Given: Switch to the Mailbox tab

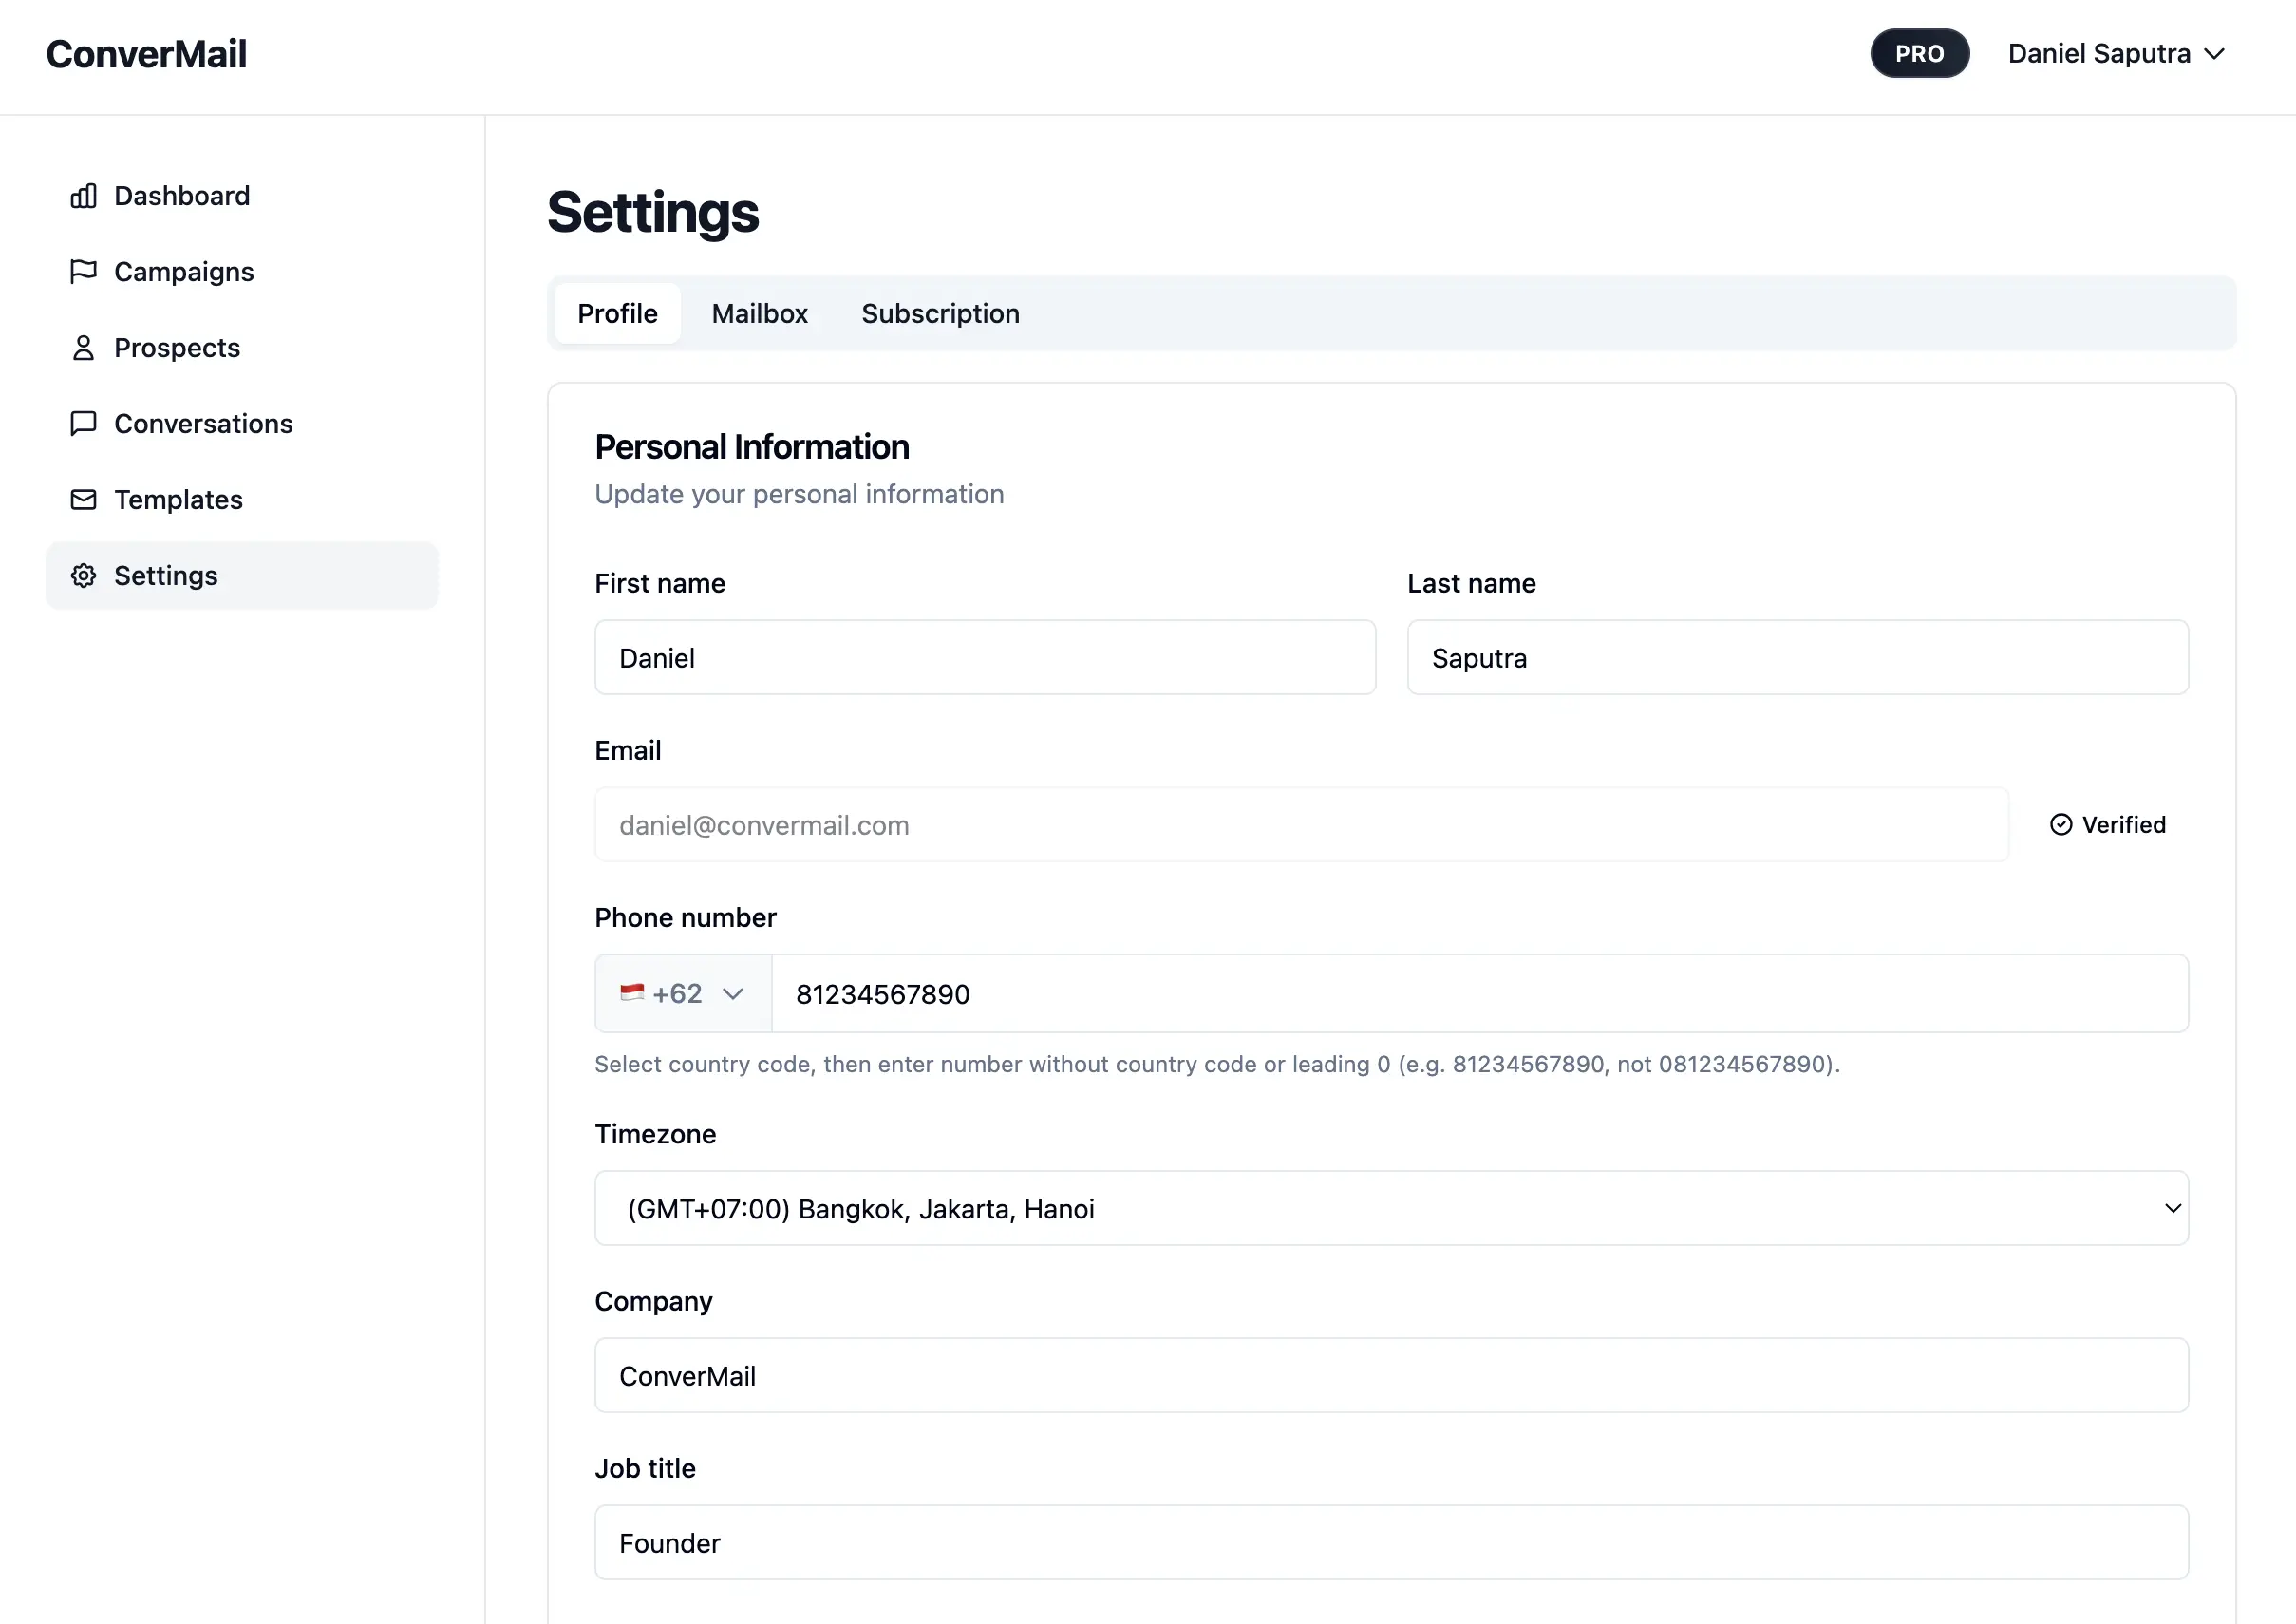Looking at the screenshot, I should [x=759, y=314].
